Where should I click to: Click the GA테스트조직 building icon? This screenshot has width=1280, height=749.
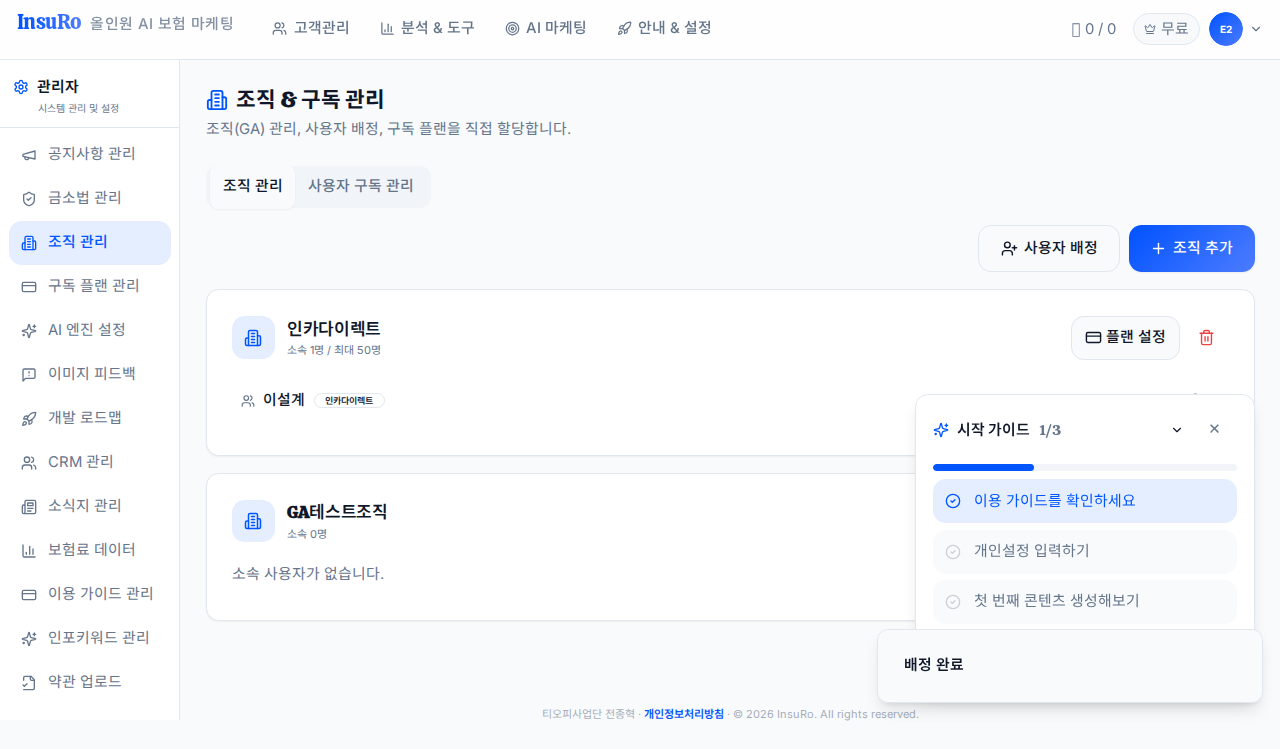pyautogui.click(x=253, y=521)
